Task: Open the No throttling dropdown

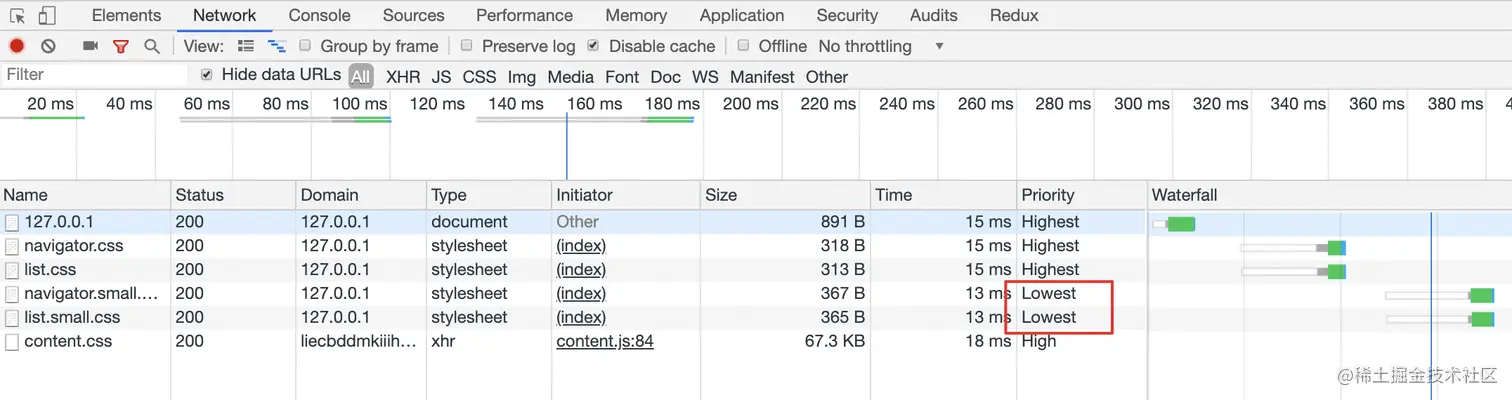Action: (880, 46)
